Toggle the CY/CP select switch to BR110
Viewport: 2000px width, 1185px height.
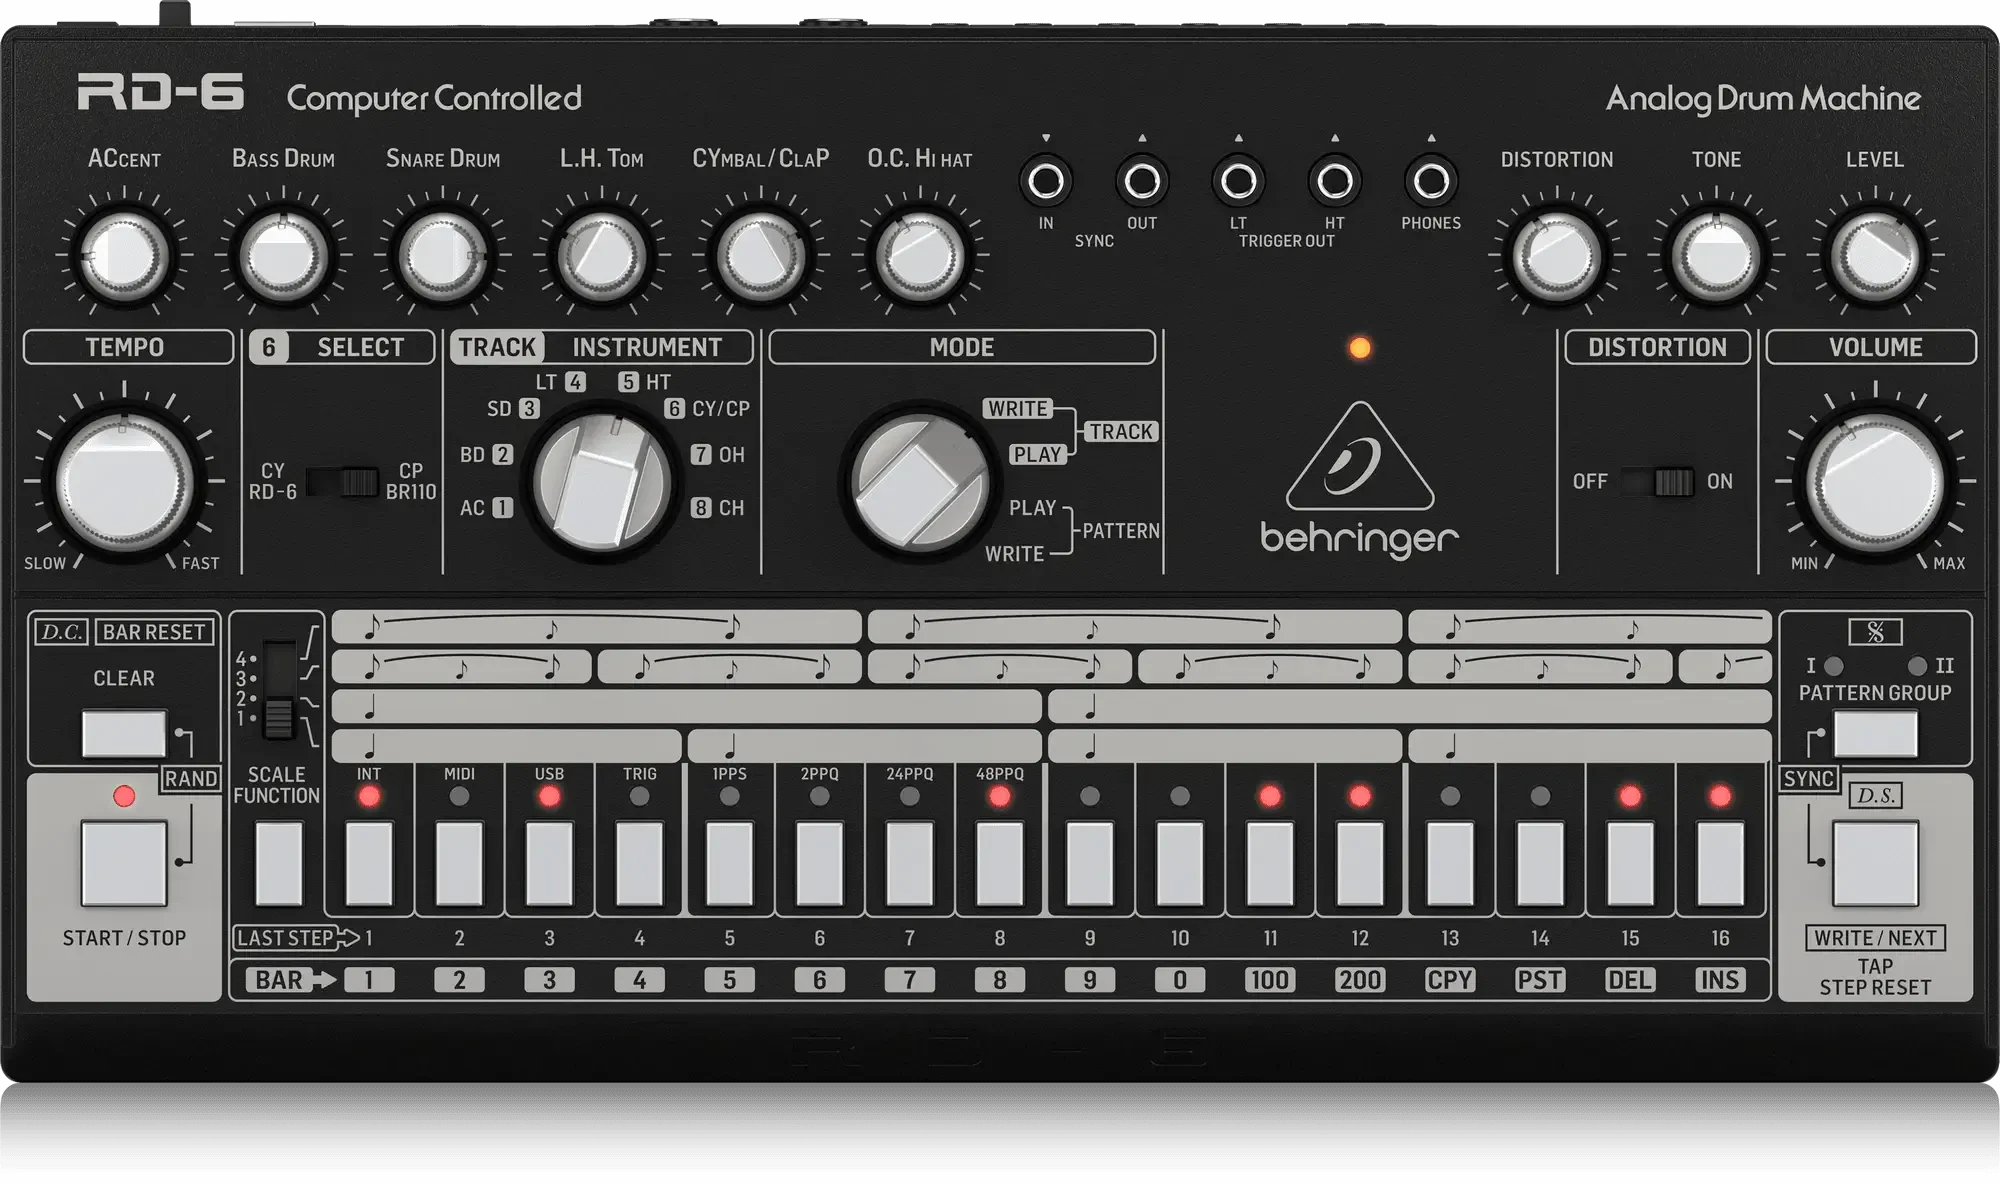(340, 479)
